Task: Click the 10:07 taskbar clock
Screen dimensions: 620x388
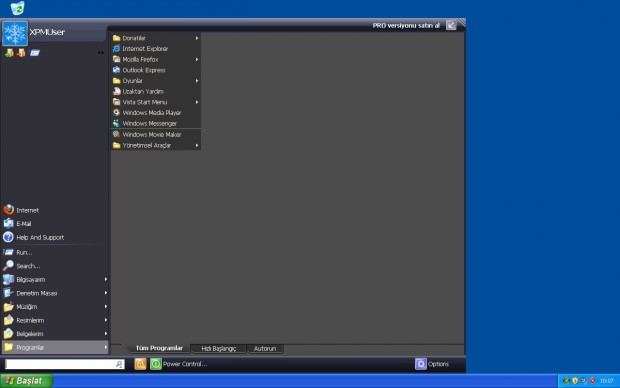Action: click(607, 381)
